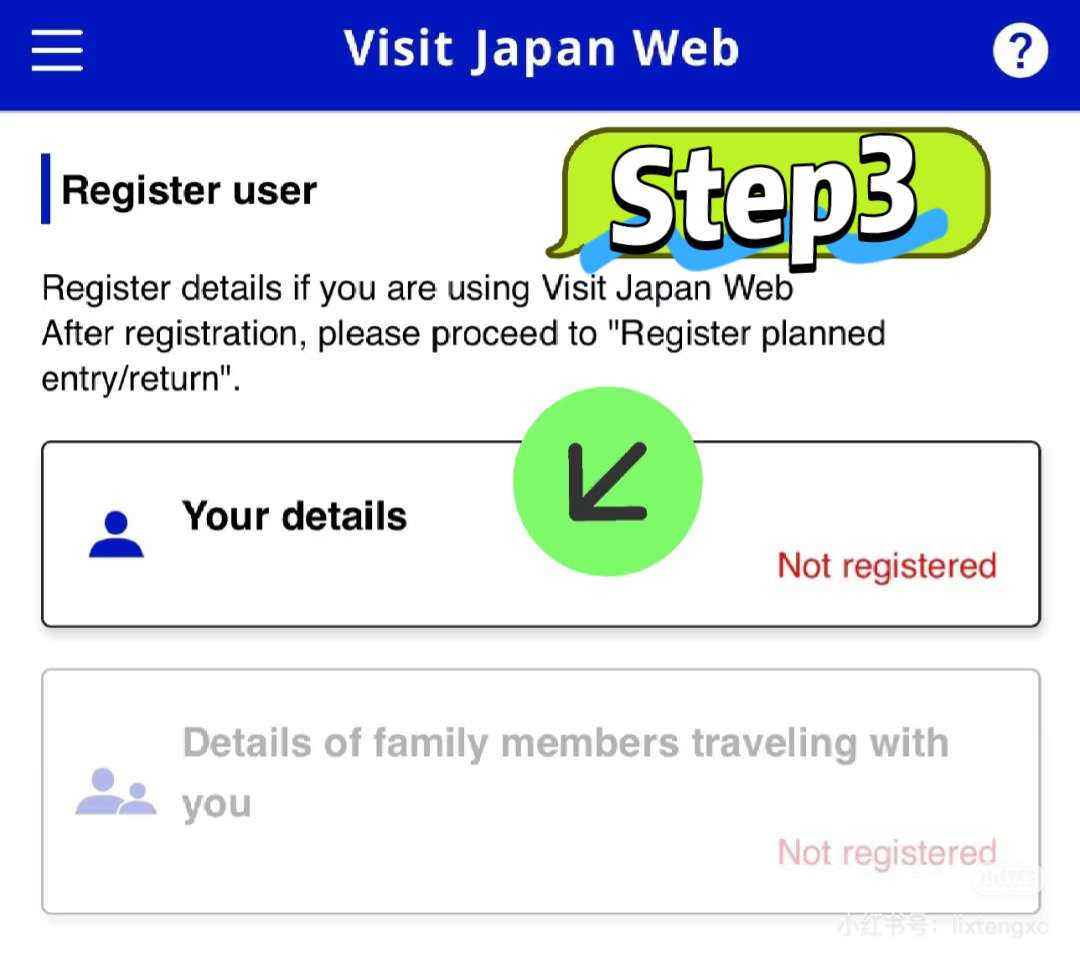This screenshot has width=1080, height=964.
Task: Open the hamburger menu
Action: point(57,50)
